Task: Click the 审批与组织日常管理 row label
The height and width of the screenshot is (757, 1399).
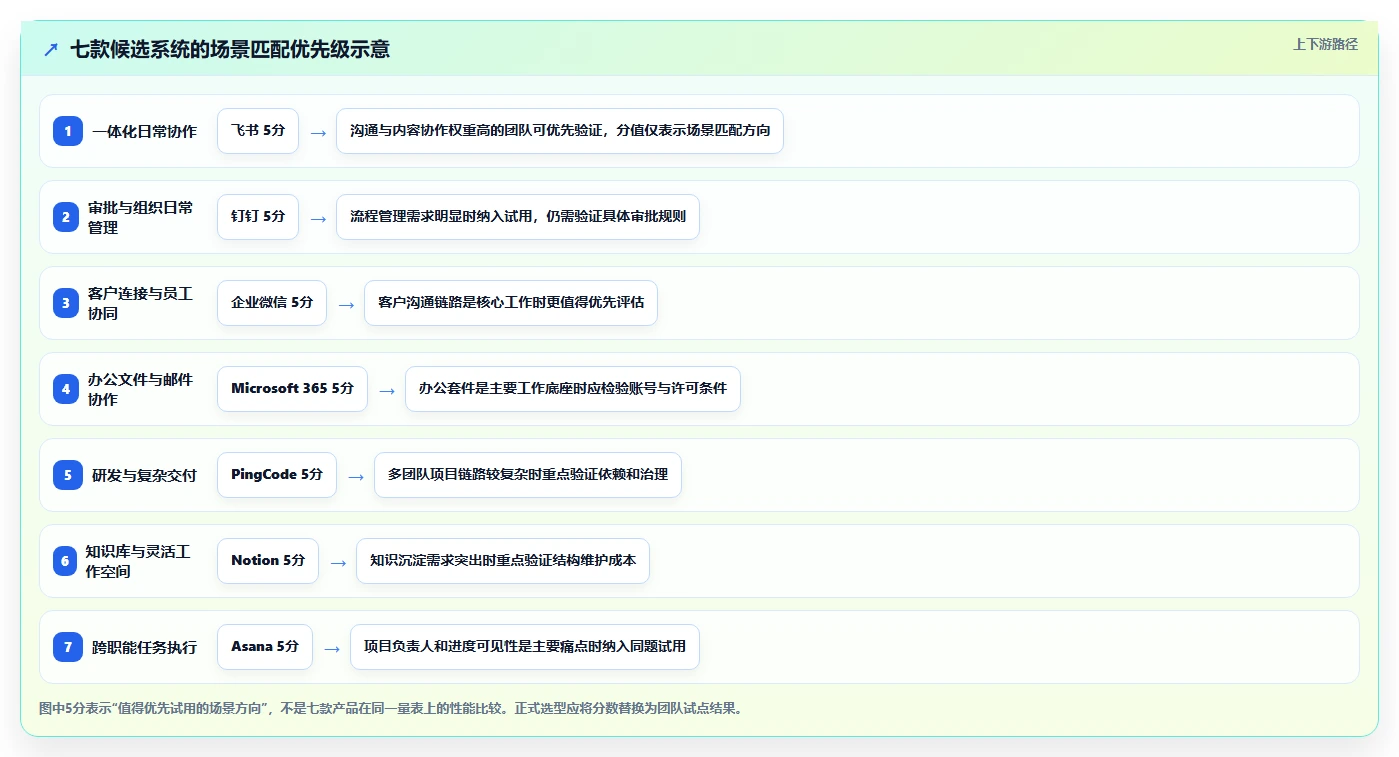Action: tap(141, 217)
